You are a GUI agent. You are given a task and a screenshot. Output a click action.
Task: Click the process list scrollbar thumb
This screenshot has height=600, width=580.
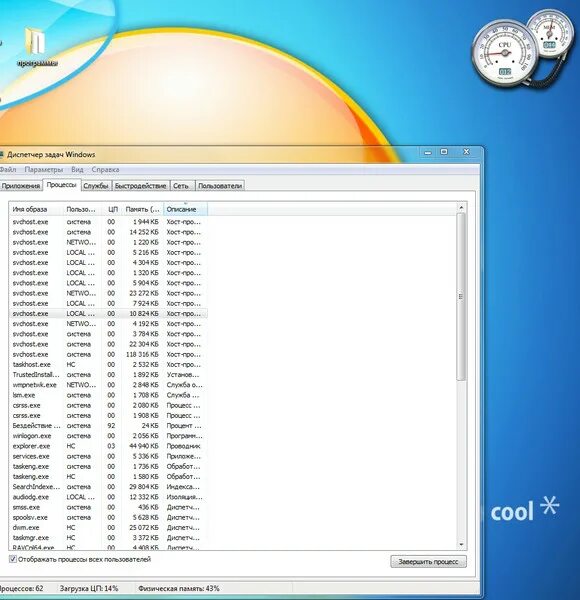tap(461, 297)
